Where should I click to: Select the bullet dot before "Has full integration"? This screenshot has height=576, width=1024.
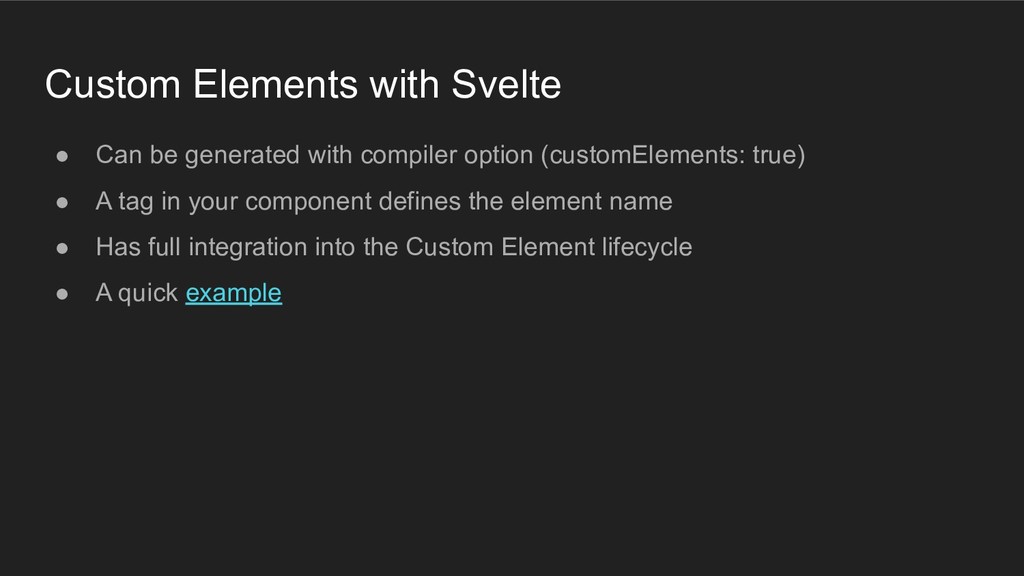point(62,248)
